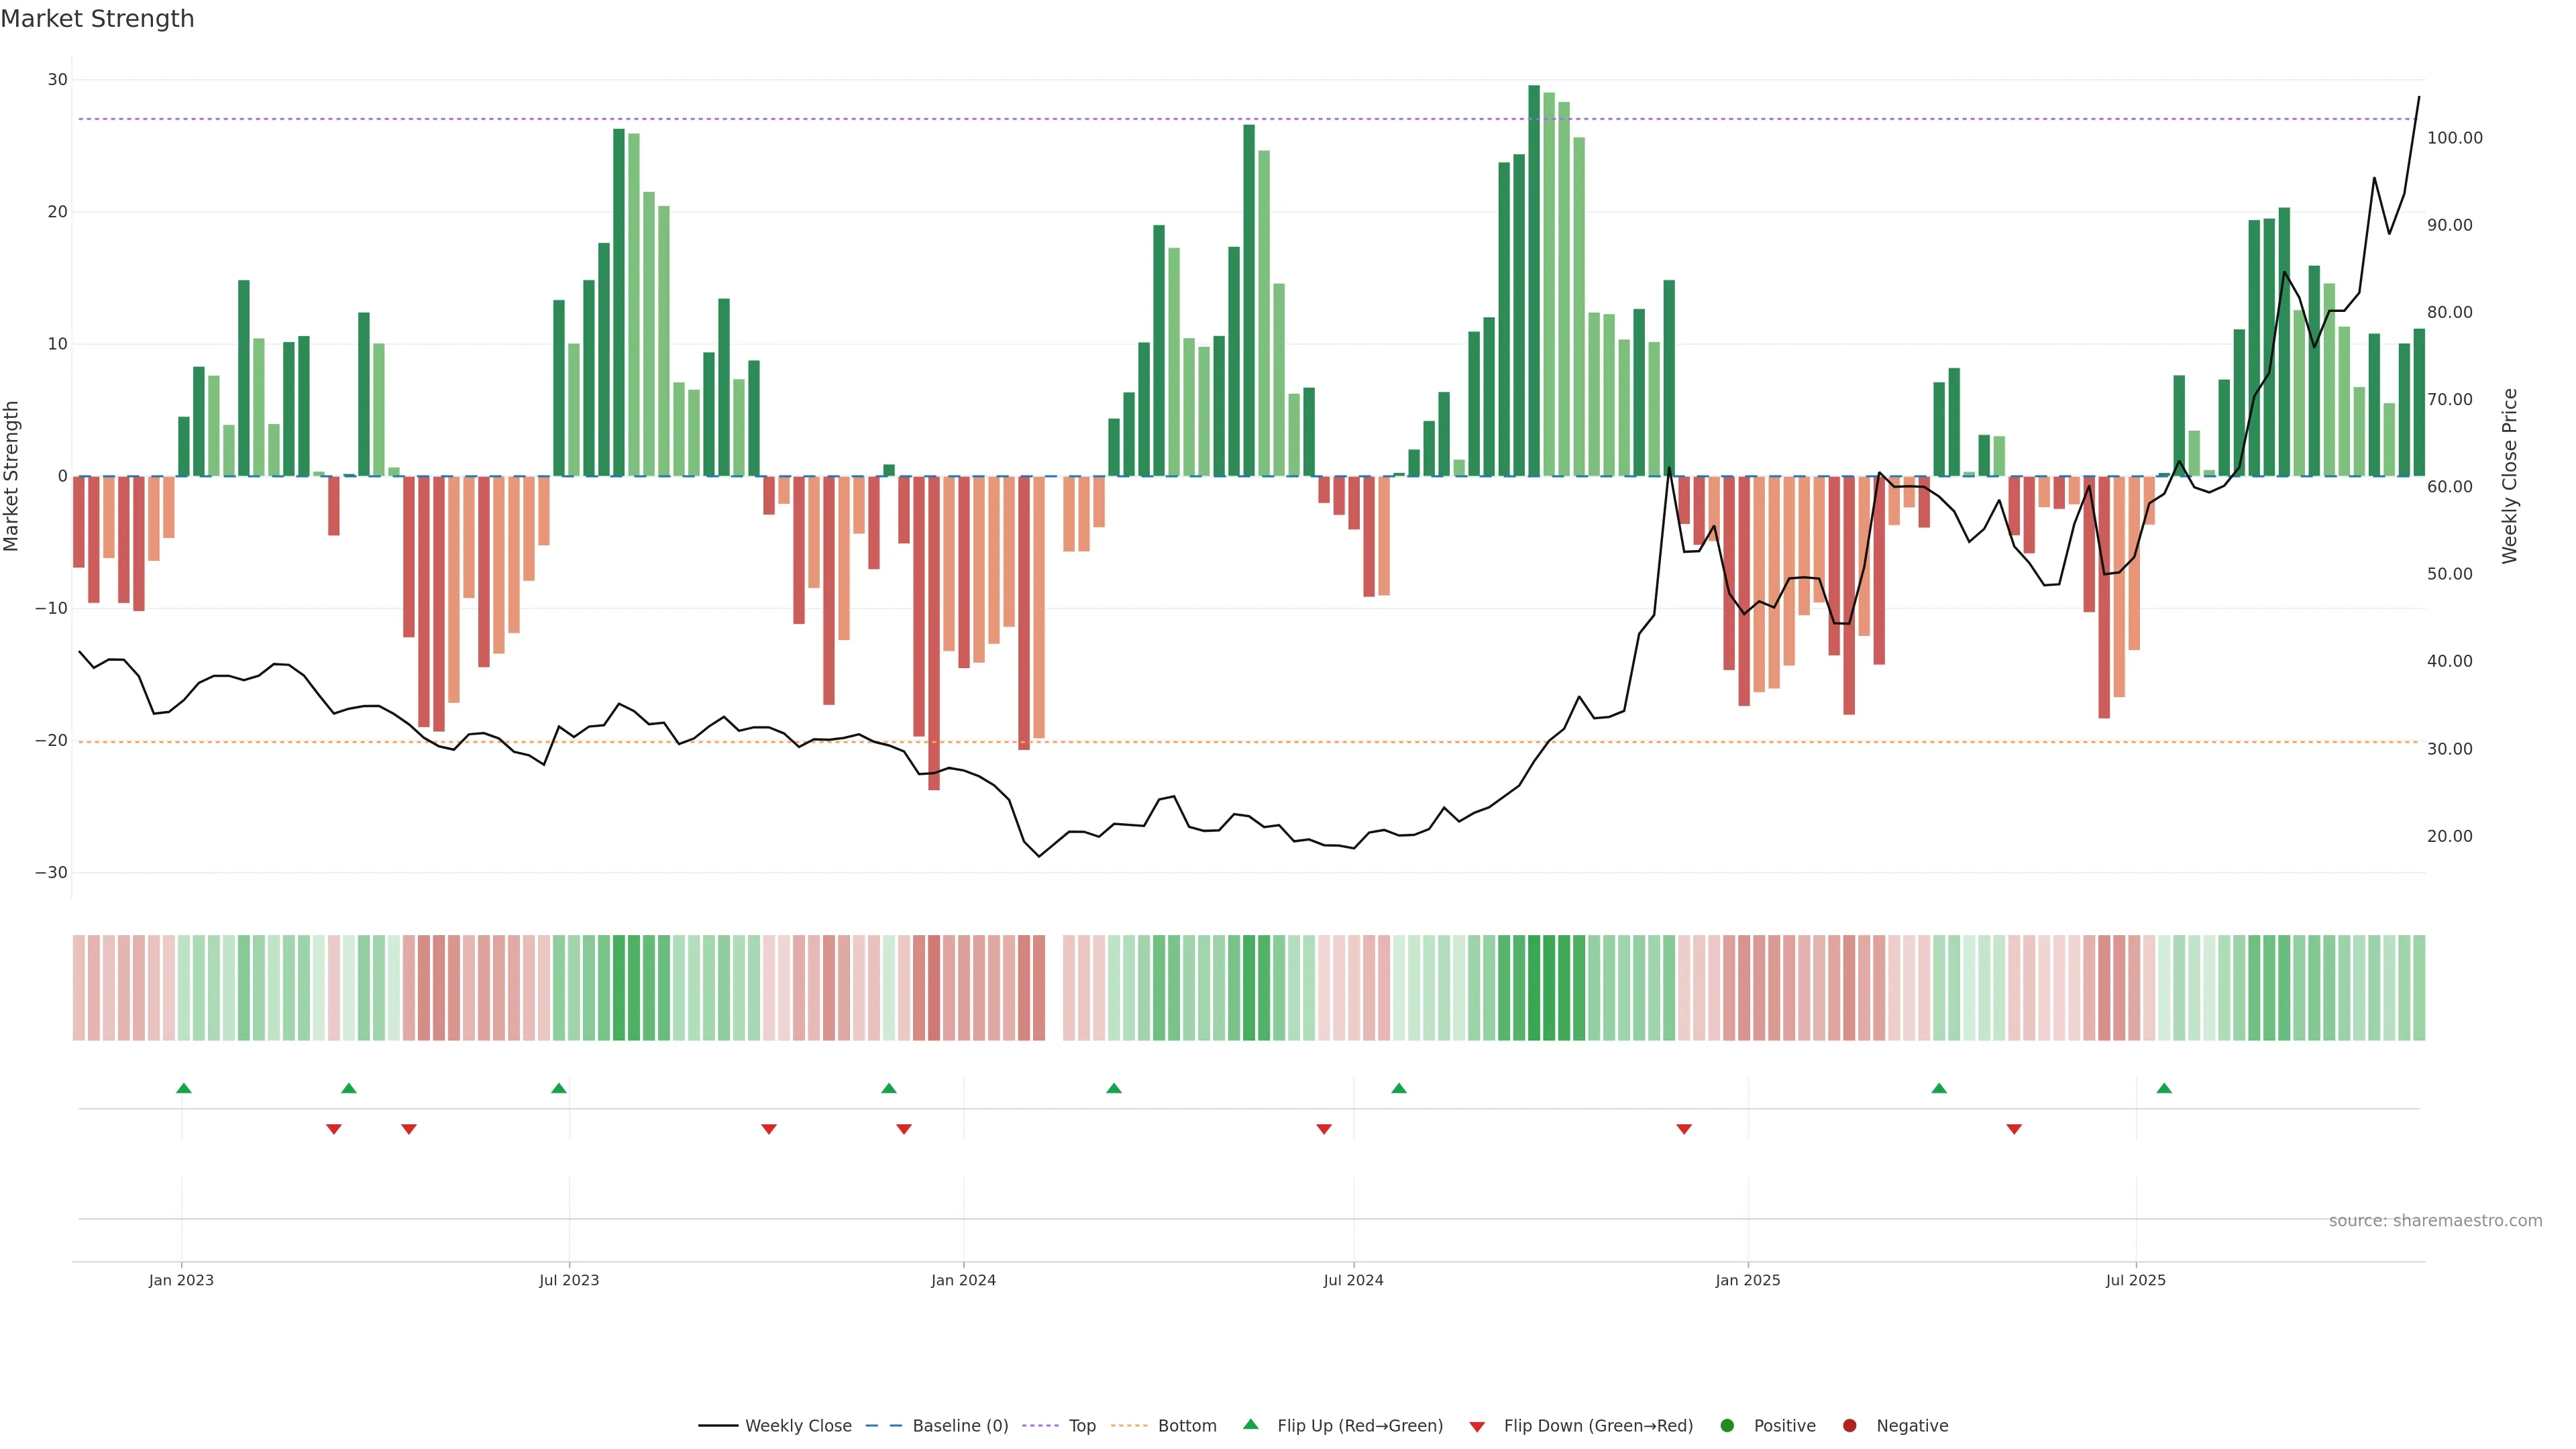Click the Flip Down legend triangle icon
The height and width of the screenshot is (1449, 2576).
click(x=1477, y=1426)
